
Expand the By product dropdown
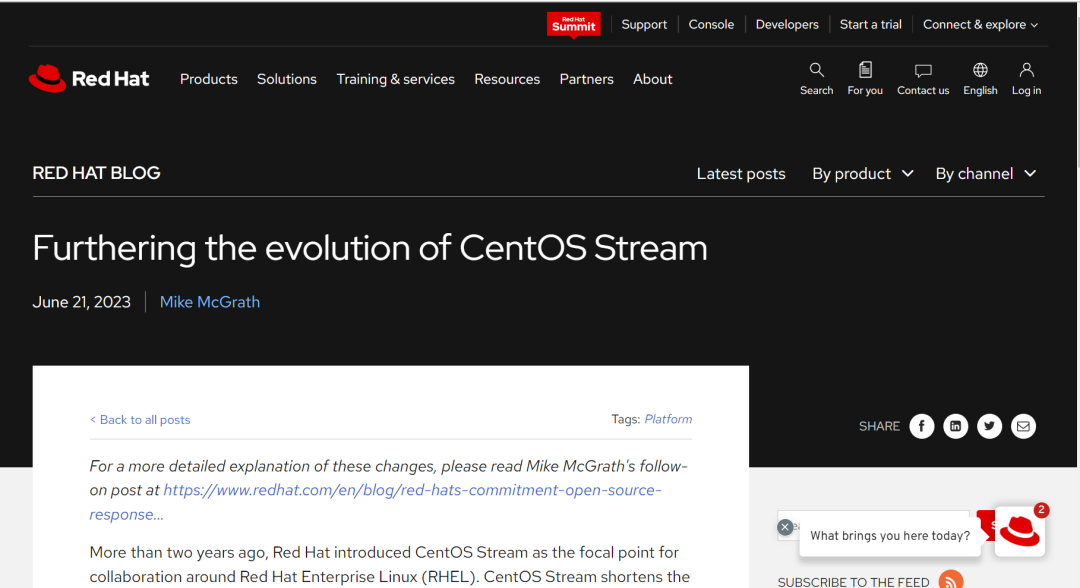coord(862,174)
